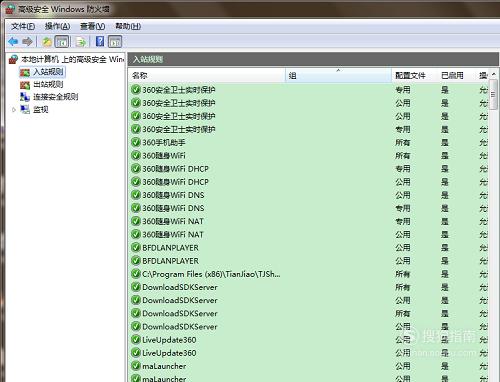Select the 360随身WiFi DHCP rule with 公用 profile
This screenshot has height=382, width=500.
309,182
